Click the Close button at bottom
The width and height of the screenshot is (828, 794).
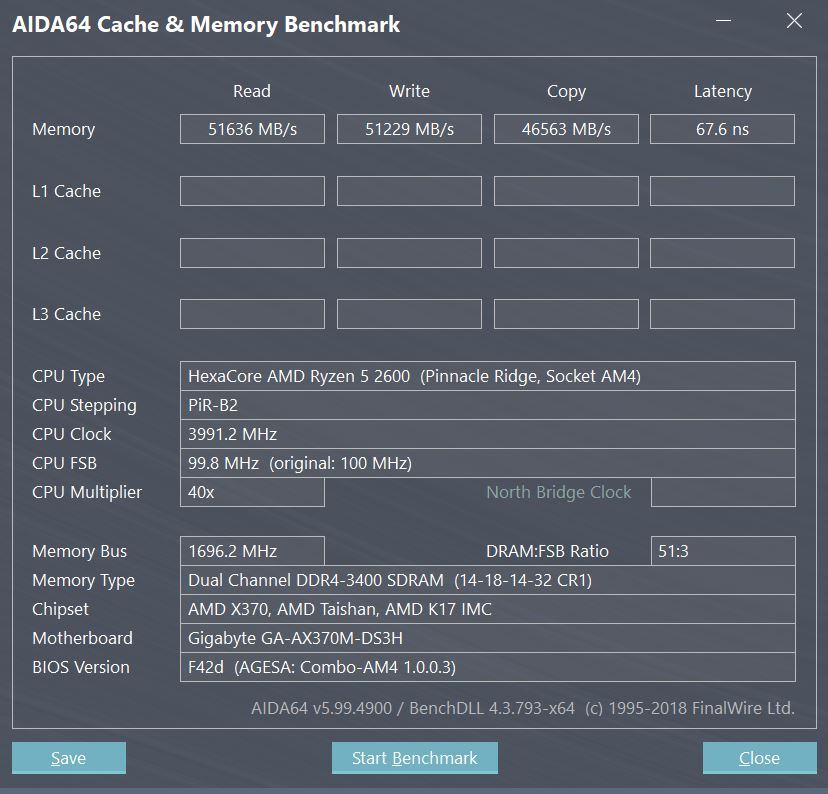759,758
